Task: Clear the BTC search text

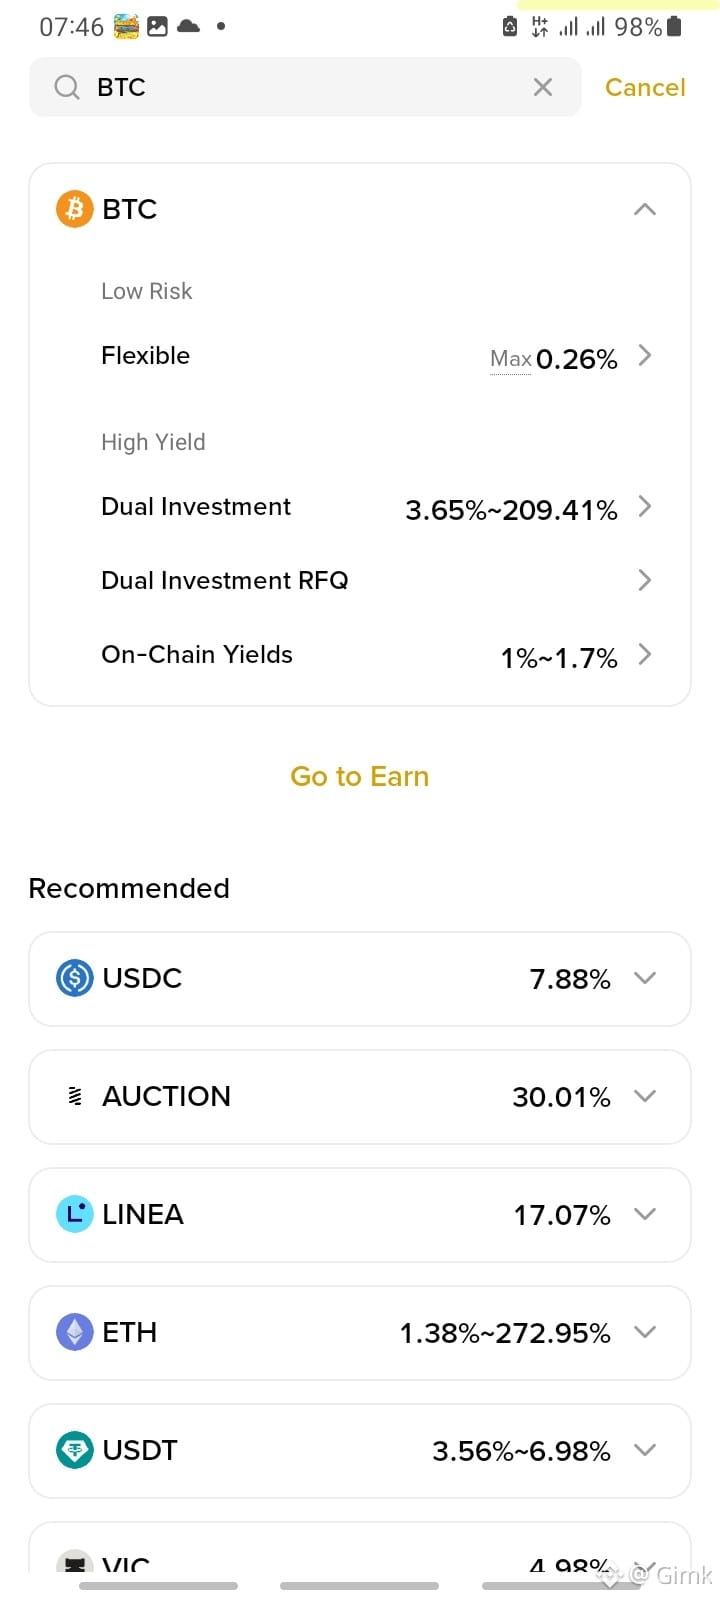Action: click(543, 88)
